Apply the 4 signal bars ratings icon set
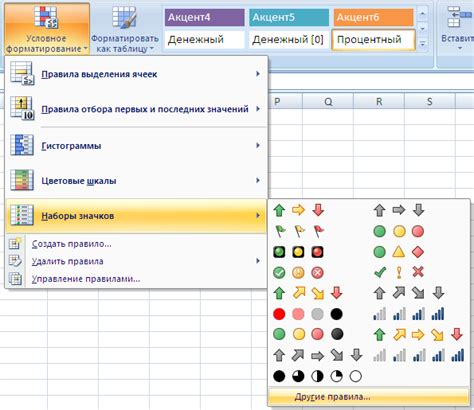Screen dimensions: 474x410 pos(409,314)
